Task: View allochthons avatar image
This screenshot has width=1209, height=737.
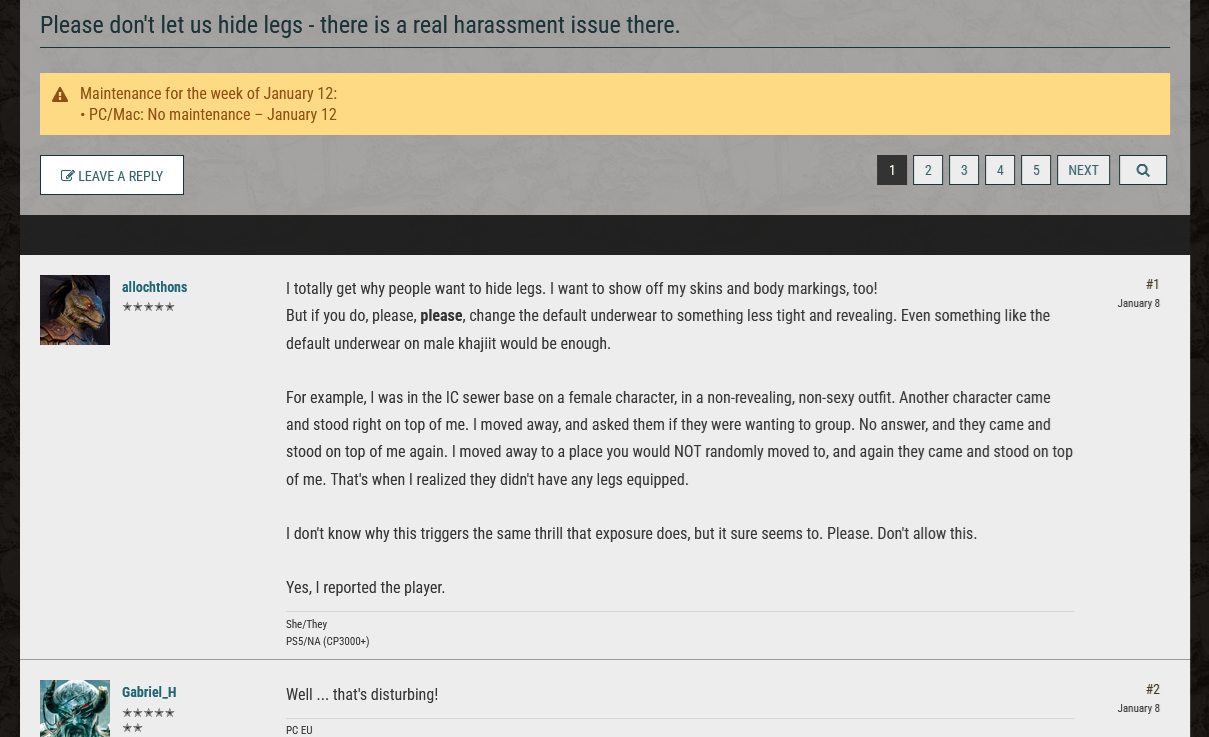Action: (75, 310)
